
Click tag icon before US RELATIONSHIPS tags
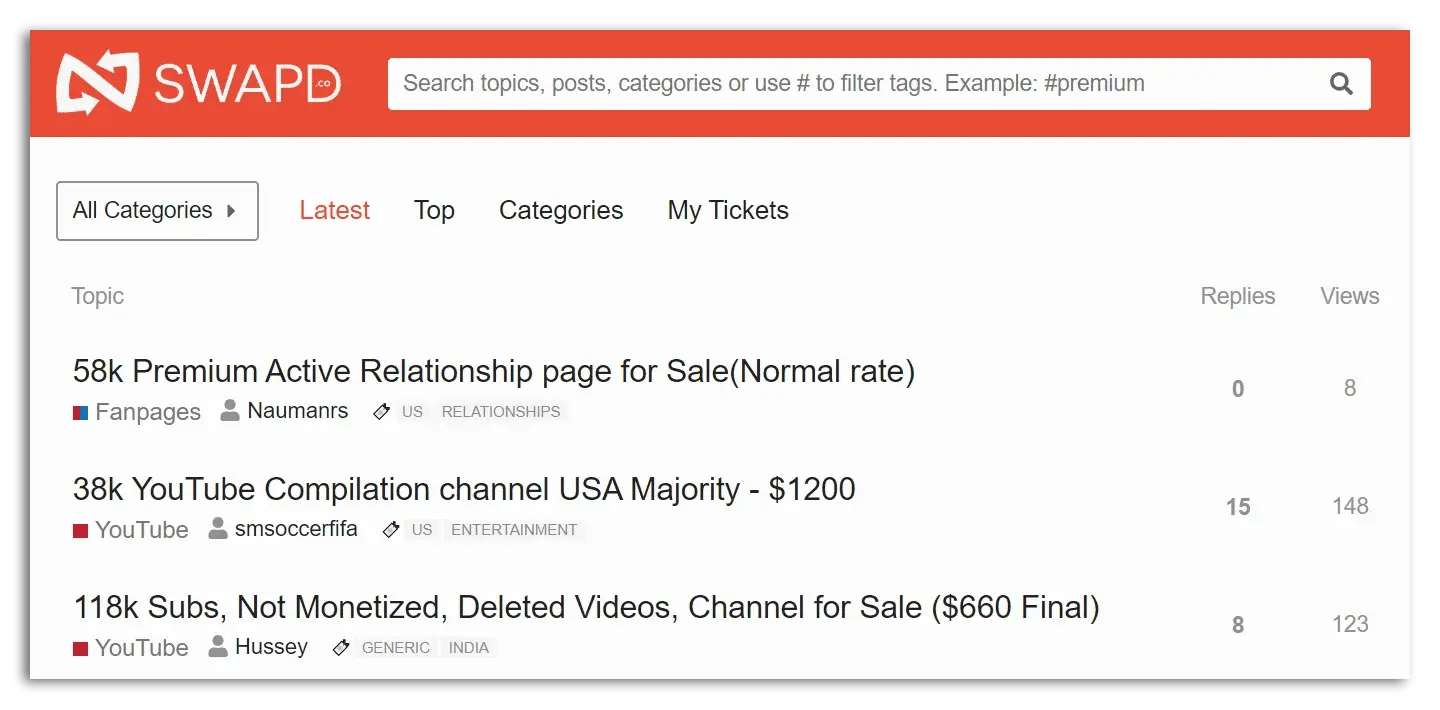pos(381,412)
